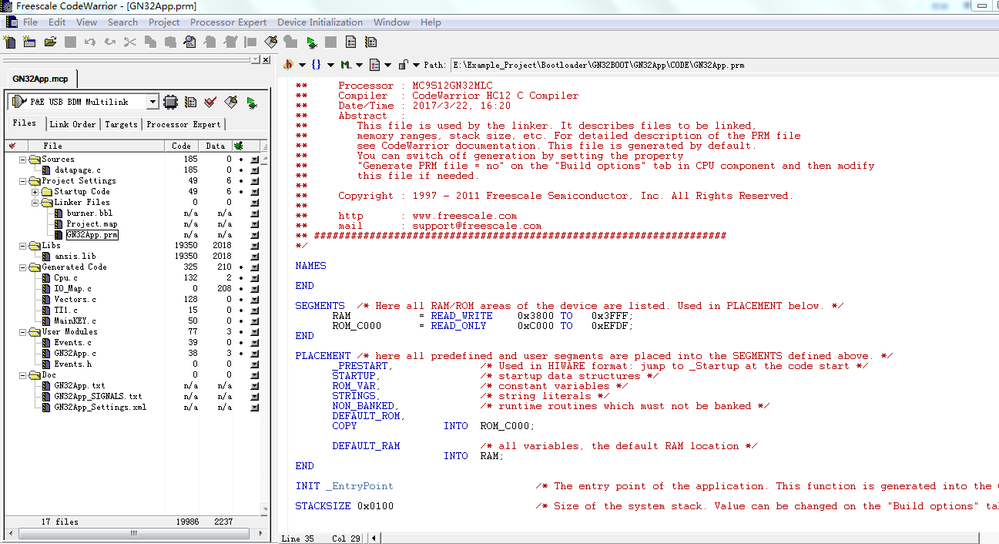Open the Processor Expert menu
999x544 pixels.
click(228, 22)
